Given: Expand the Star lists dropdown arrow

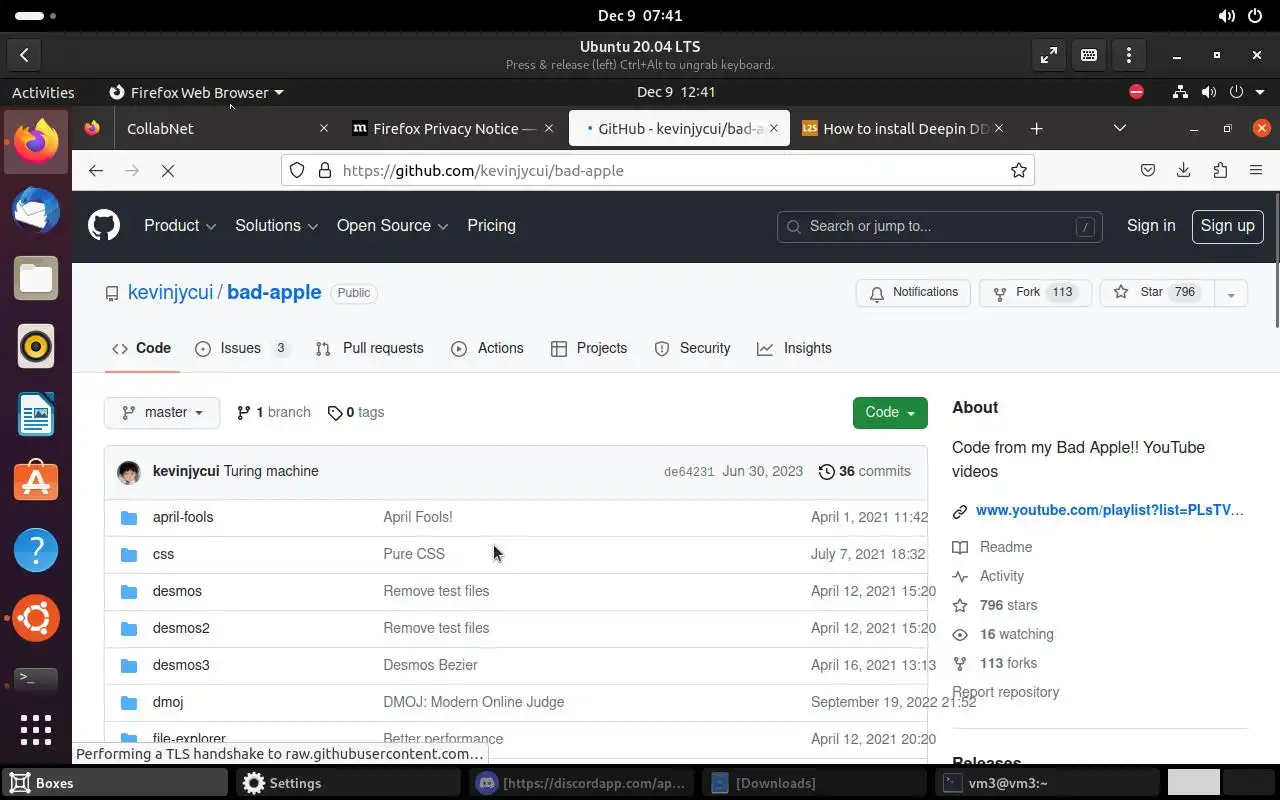Looking at the screenshot, I should 1231,294.
